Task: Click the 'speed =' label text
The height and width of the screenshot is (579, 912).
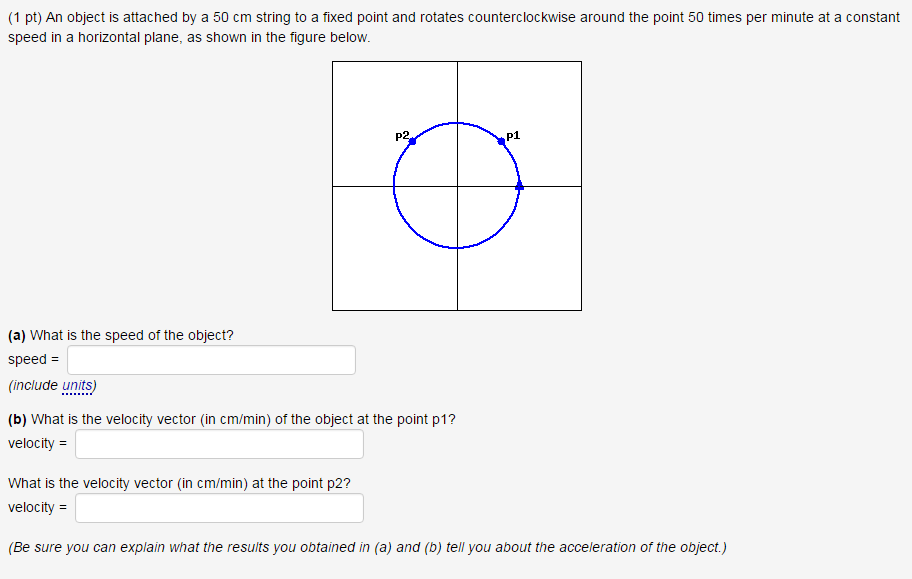Action: tap(31, 359)
